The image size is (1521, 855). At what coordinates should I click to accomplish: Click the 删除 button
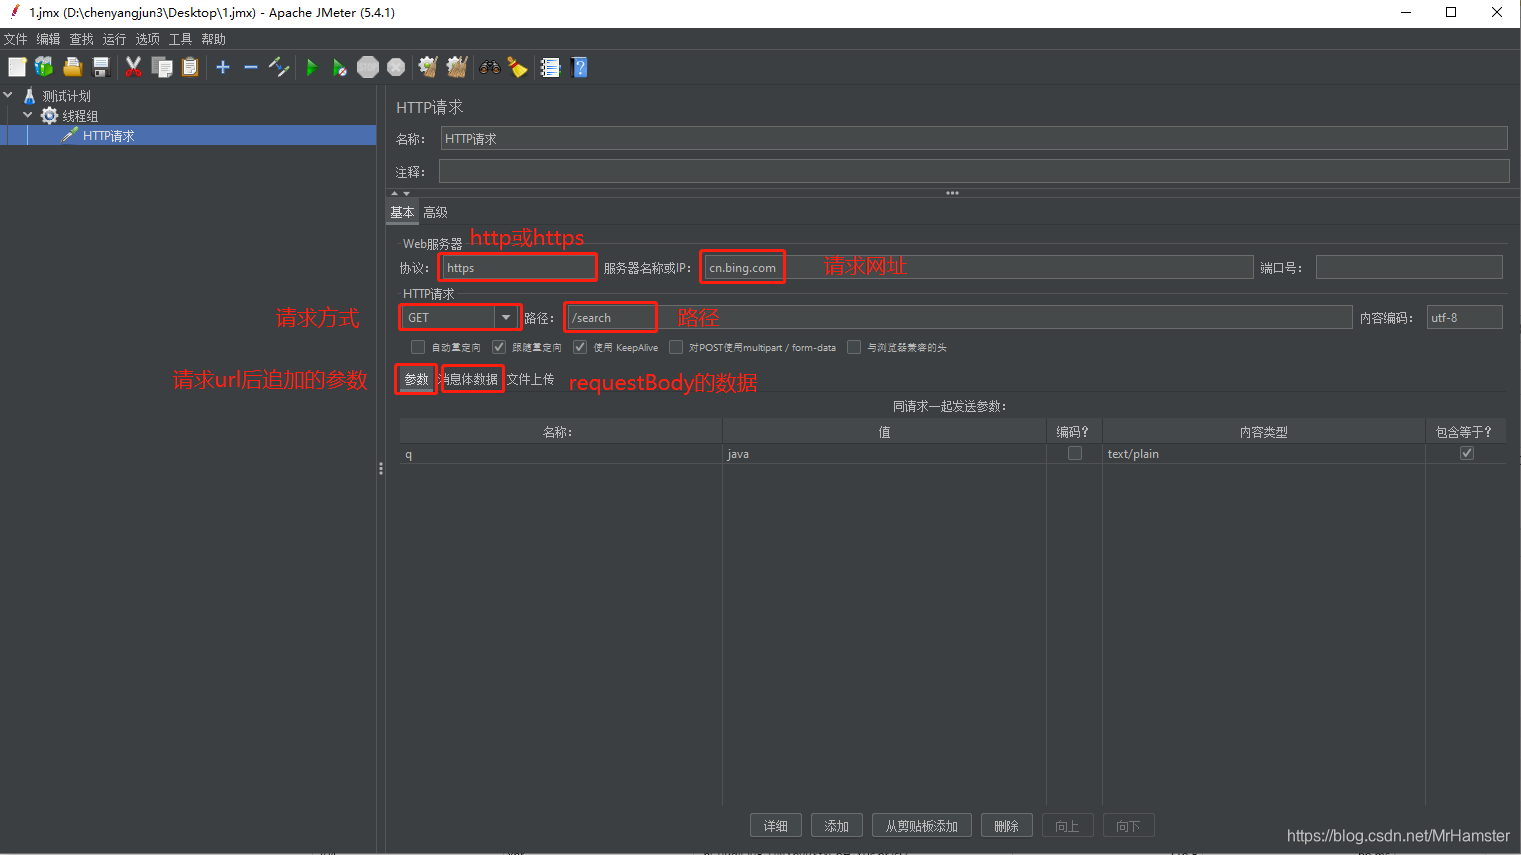point(1007,826)
